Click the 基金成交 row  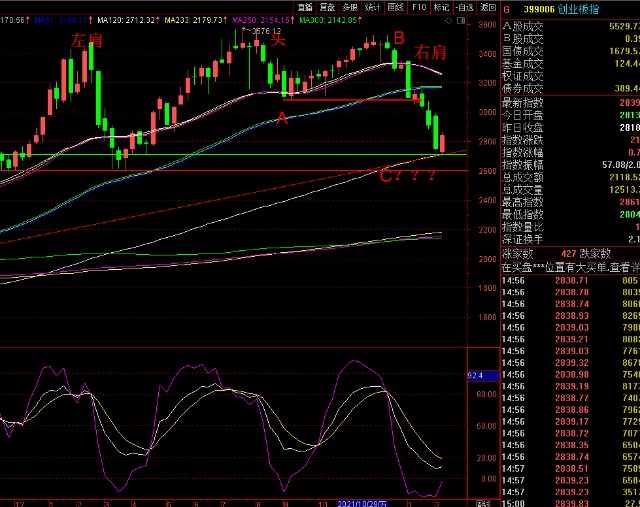(x=570, y=64)
